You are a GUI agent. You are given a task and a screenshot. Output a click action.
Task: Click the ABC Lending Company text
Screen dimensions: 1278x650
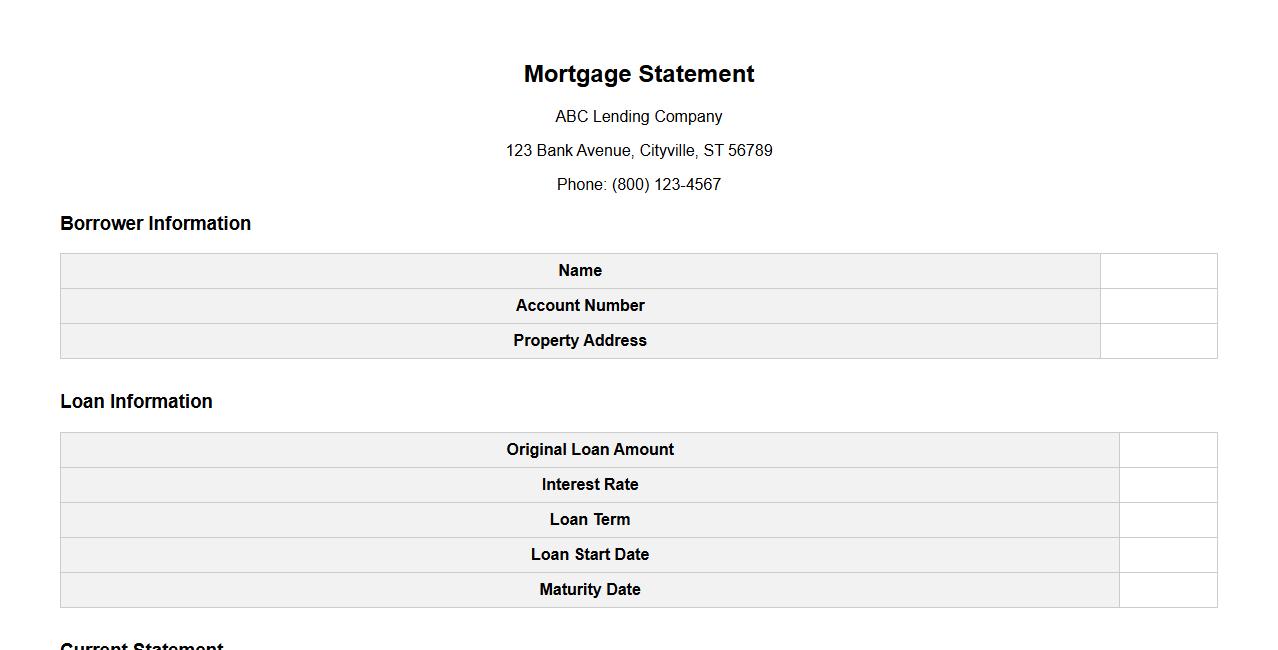(639, 117)
